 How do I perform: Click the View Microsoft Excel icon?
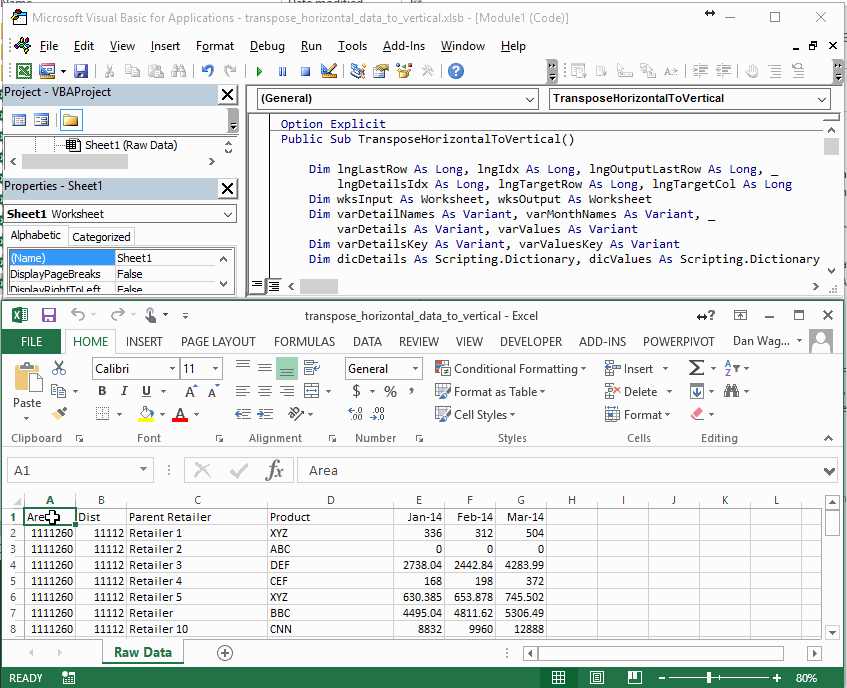[x=24, y=71]
